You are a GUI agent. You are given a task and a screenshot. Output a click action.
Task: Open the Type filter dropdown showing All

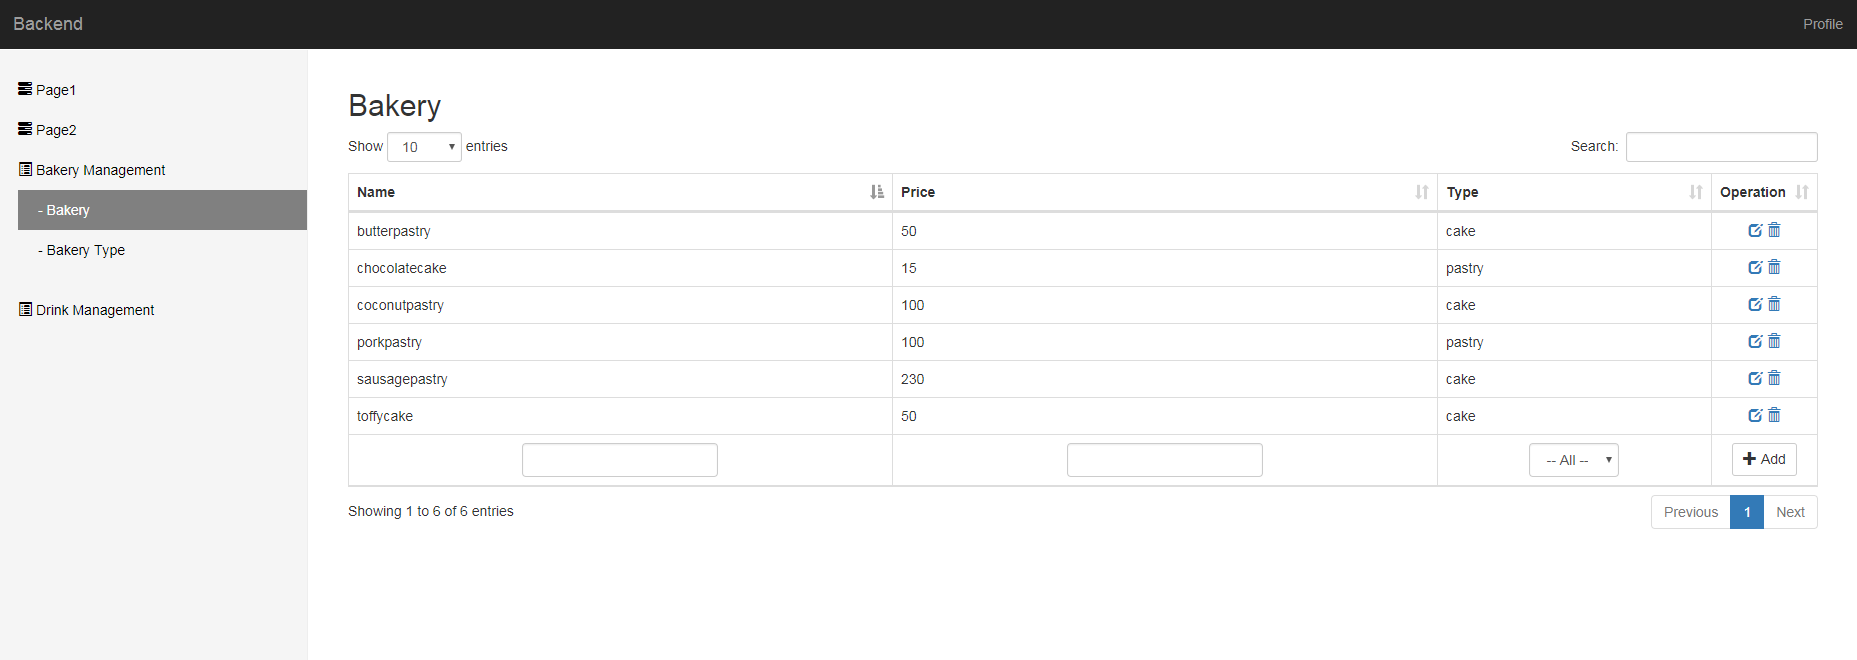(x=1573, y=460)
